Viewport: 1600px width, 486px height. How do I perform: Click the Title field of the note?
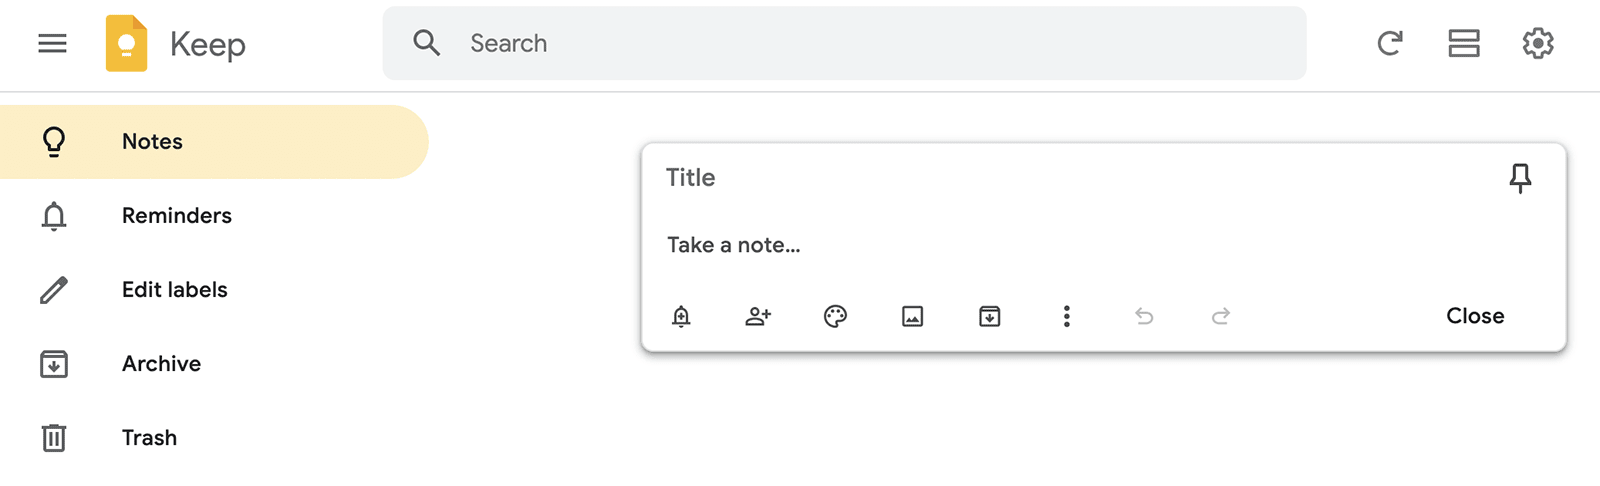coord(1000,178)
